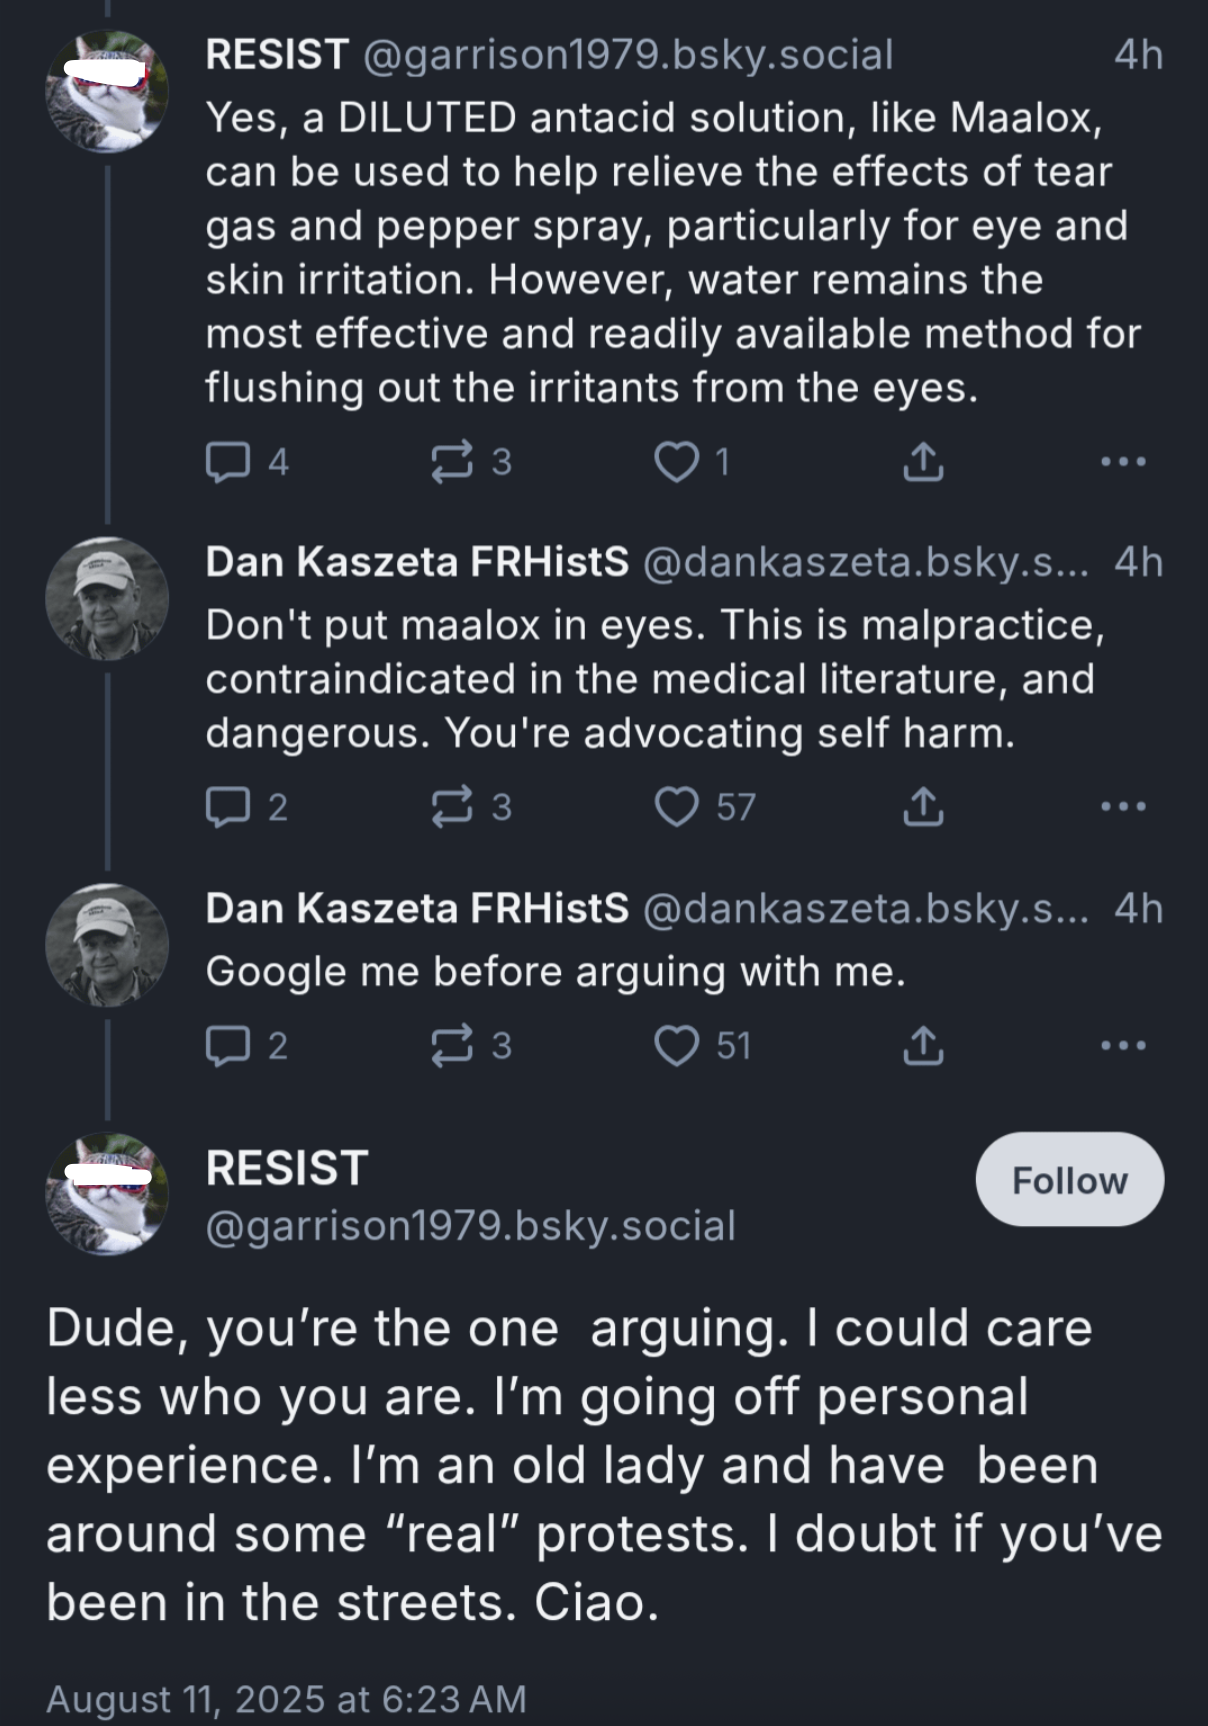Image resolution: width=1208 pixels, height=1726 pixels.
Task: Reply to the diluted antacid solution post
Action: coord(227,462)
